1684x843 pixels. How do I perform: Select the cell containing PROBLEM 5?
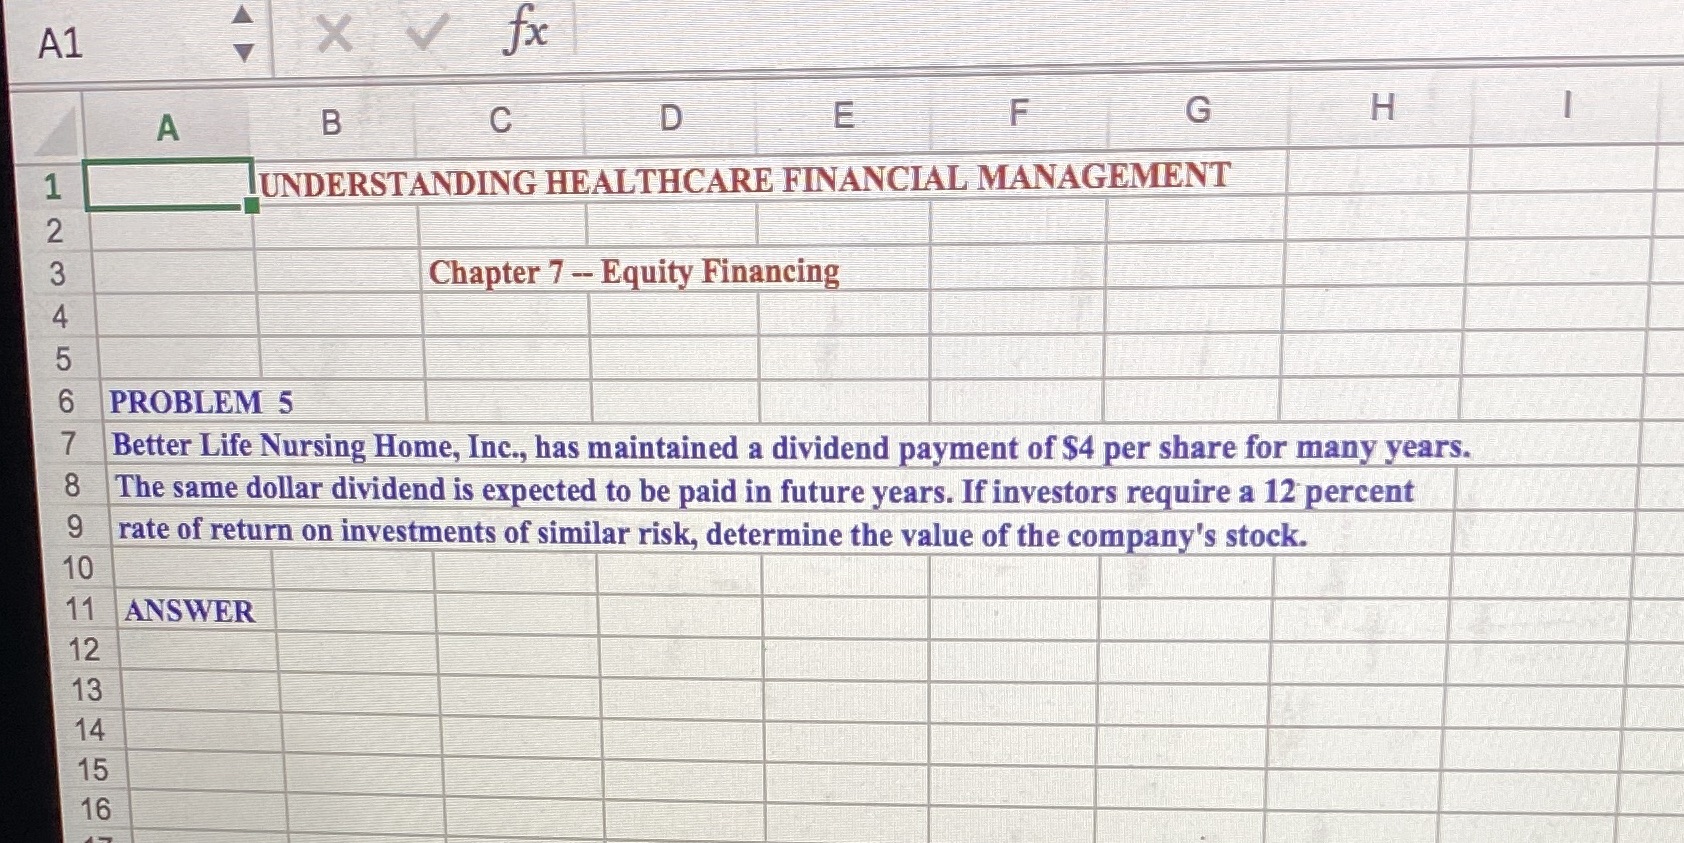pyautogui.click(x=180, y=402)
